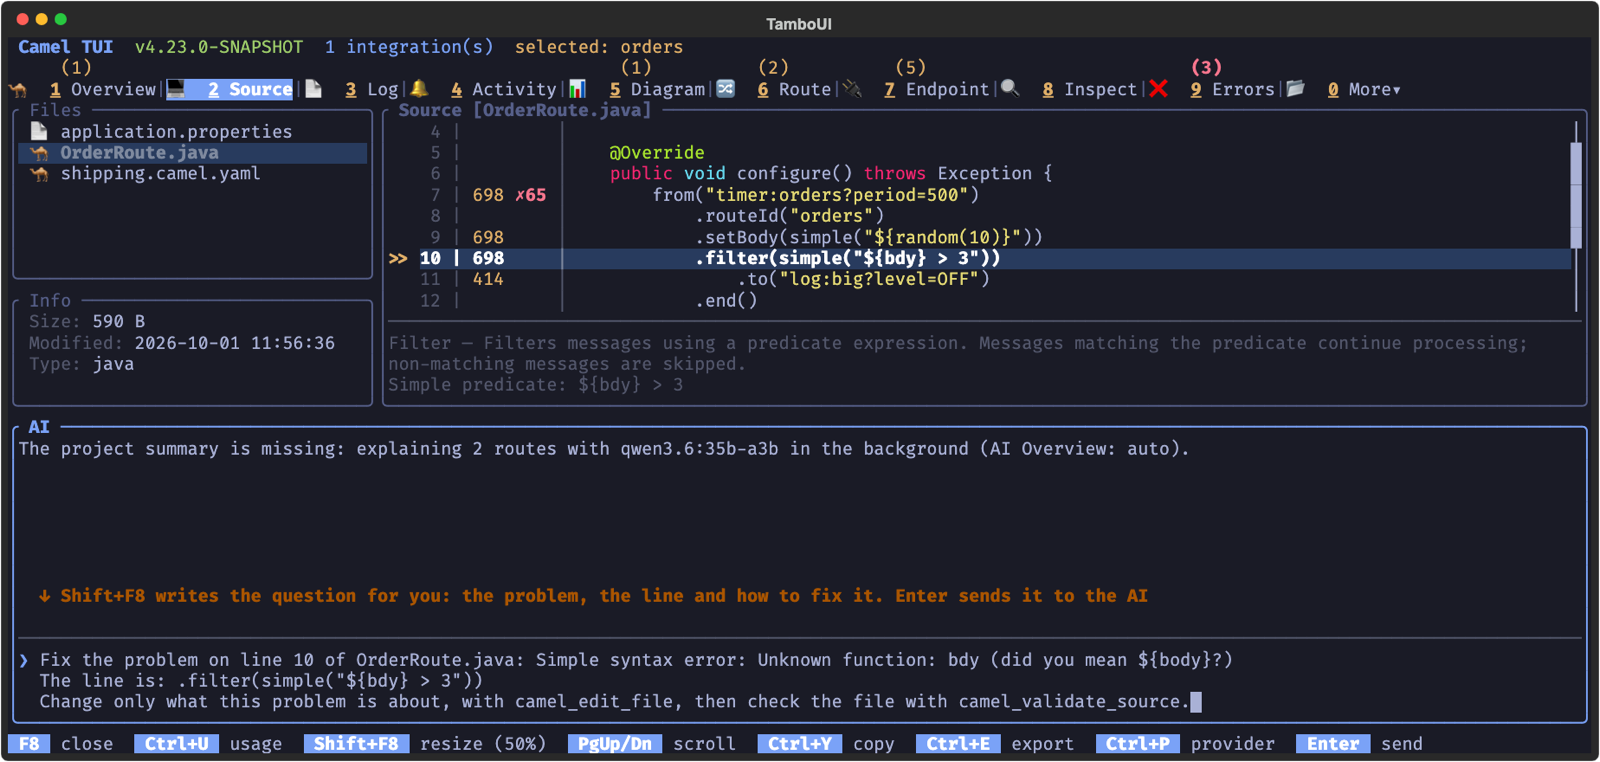The height and width of the screenshot is (762, 1600).
Task: Click the shuffle icon beside Route tab
Action: click(726, 89)
